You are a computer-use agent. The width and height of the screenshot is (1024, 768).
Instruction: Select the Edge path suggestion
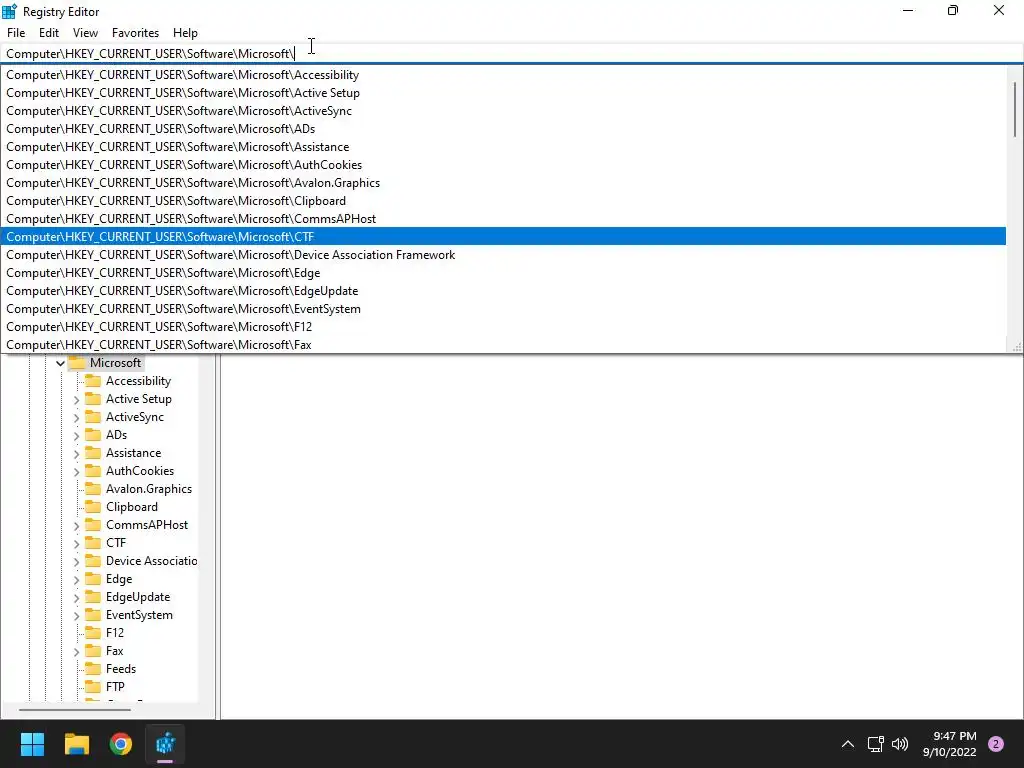coord(503,272)
